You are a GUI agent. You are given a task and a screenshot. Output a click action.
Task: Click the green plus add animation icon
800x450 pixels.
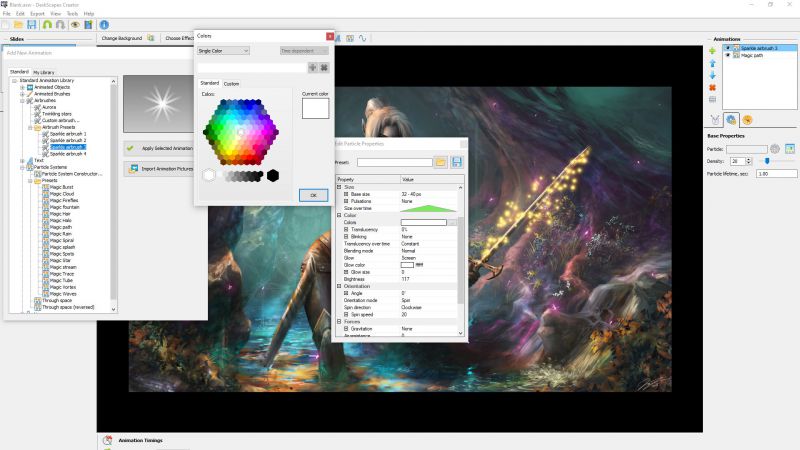(x=712, y=50)
